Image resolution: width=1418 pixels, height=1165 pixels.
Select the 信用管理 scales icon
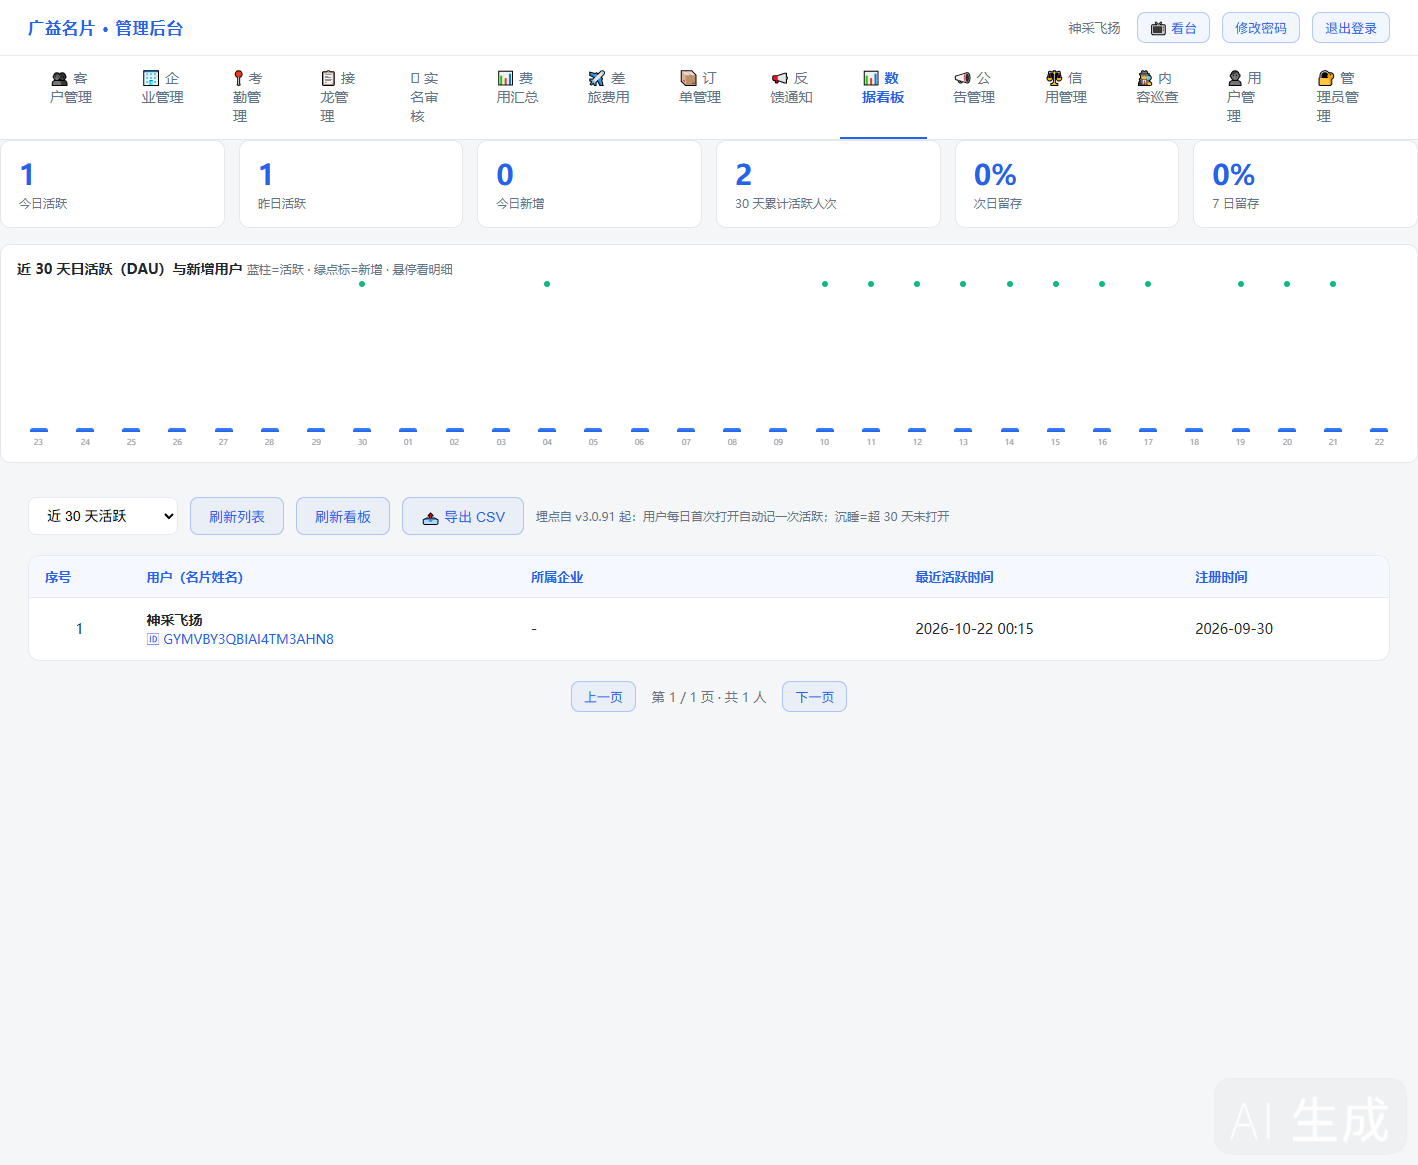coord(1054,78)
